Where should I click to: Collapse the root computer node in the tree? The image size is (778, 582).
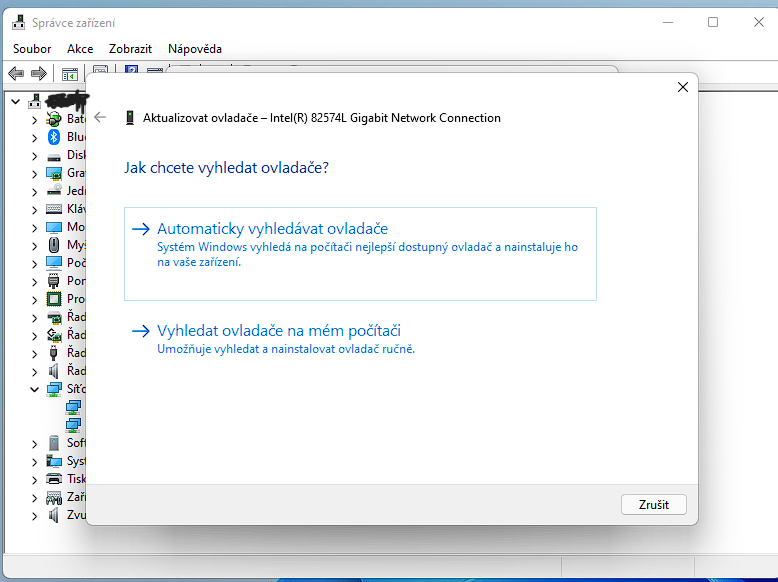pyautogui.click(x=15, y=101)
